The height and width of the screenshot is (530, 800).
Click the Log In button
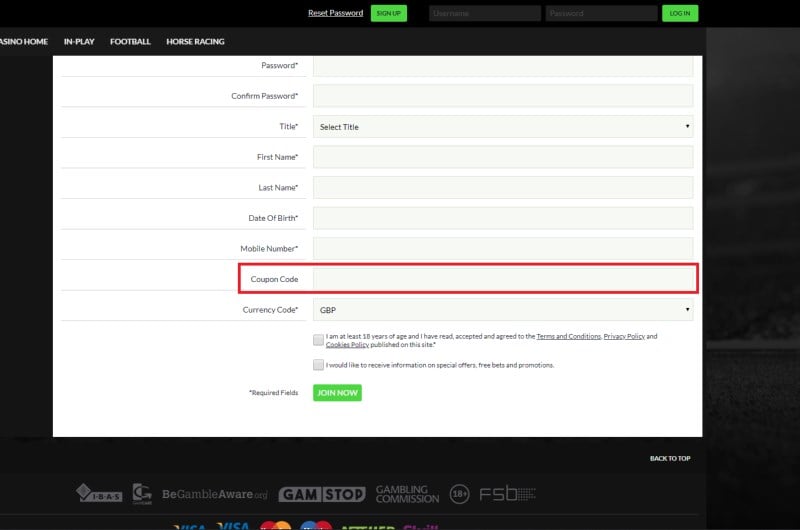tap(680, 13)
